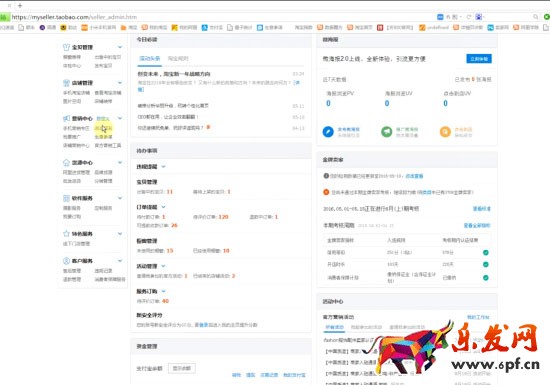550x385 pixels.
Task: Click the blue pencil publish-poster icon
Action: 328,132
